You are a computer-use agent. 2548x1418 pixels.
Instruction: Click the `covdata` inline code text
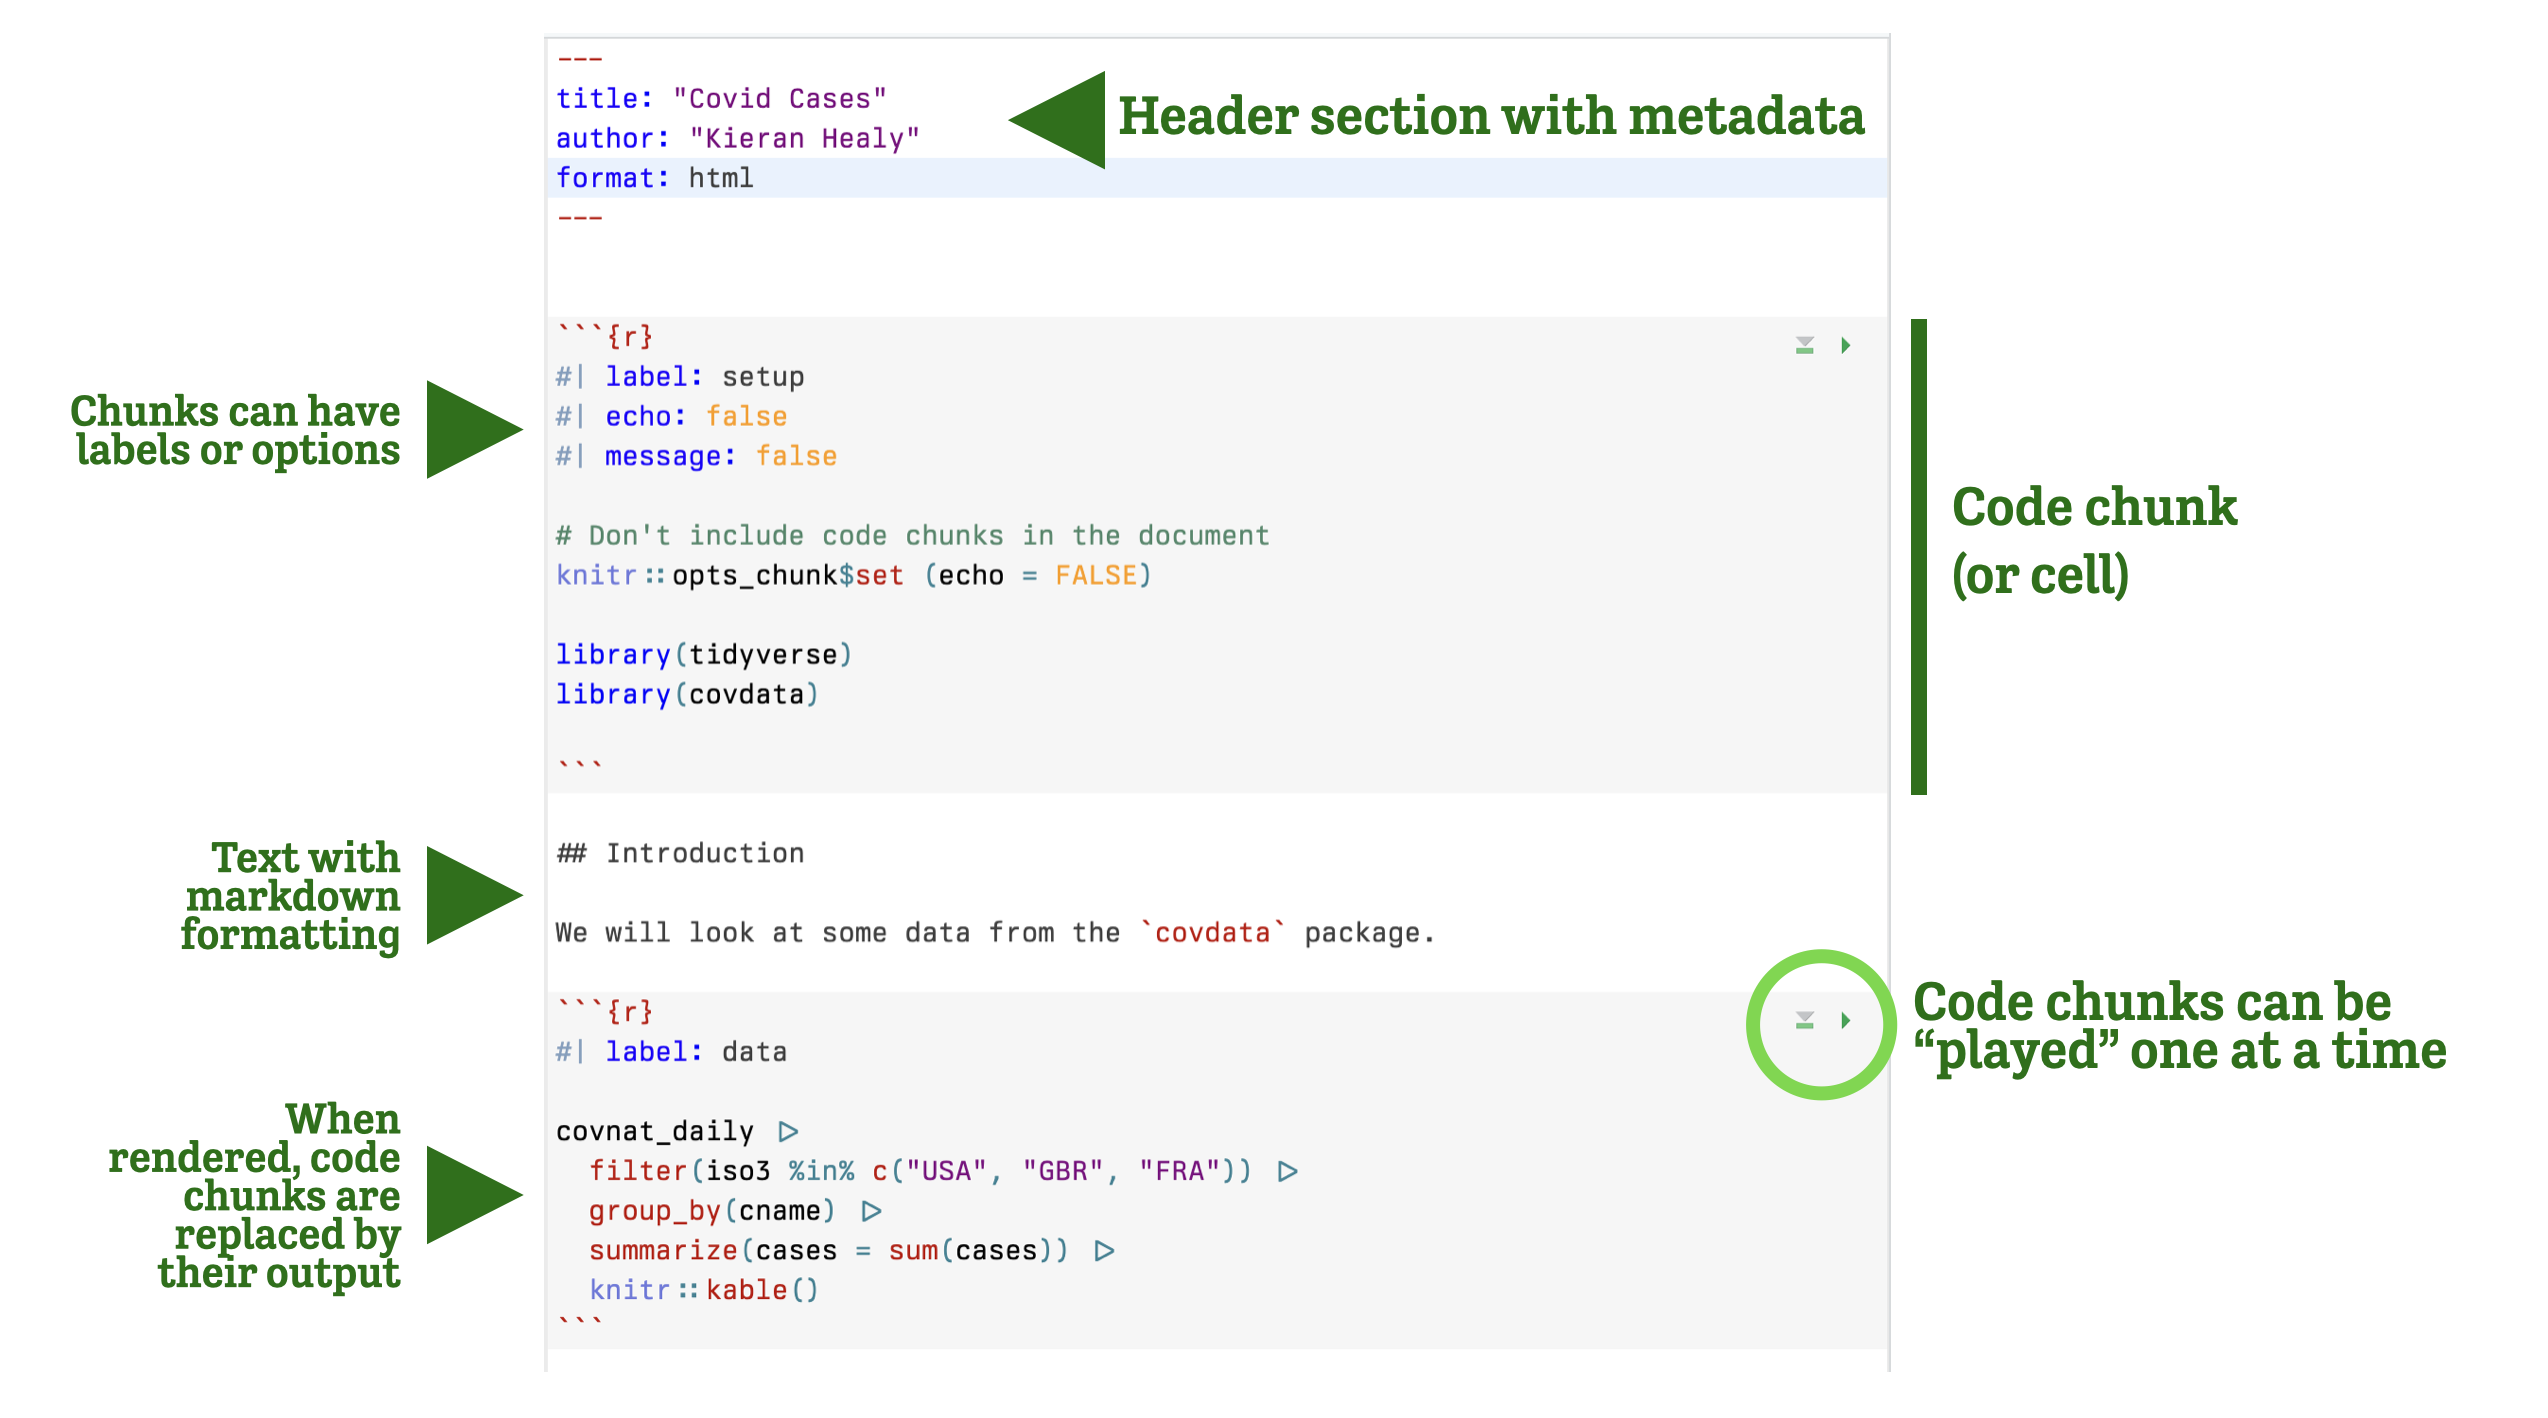click(x=1212, y=932)
